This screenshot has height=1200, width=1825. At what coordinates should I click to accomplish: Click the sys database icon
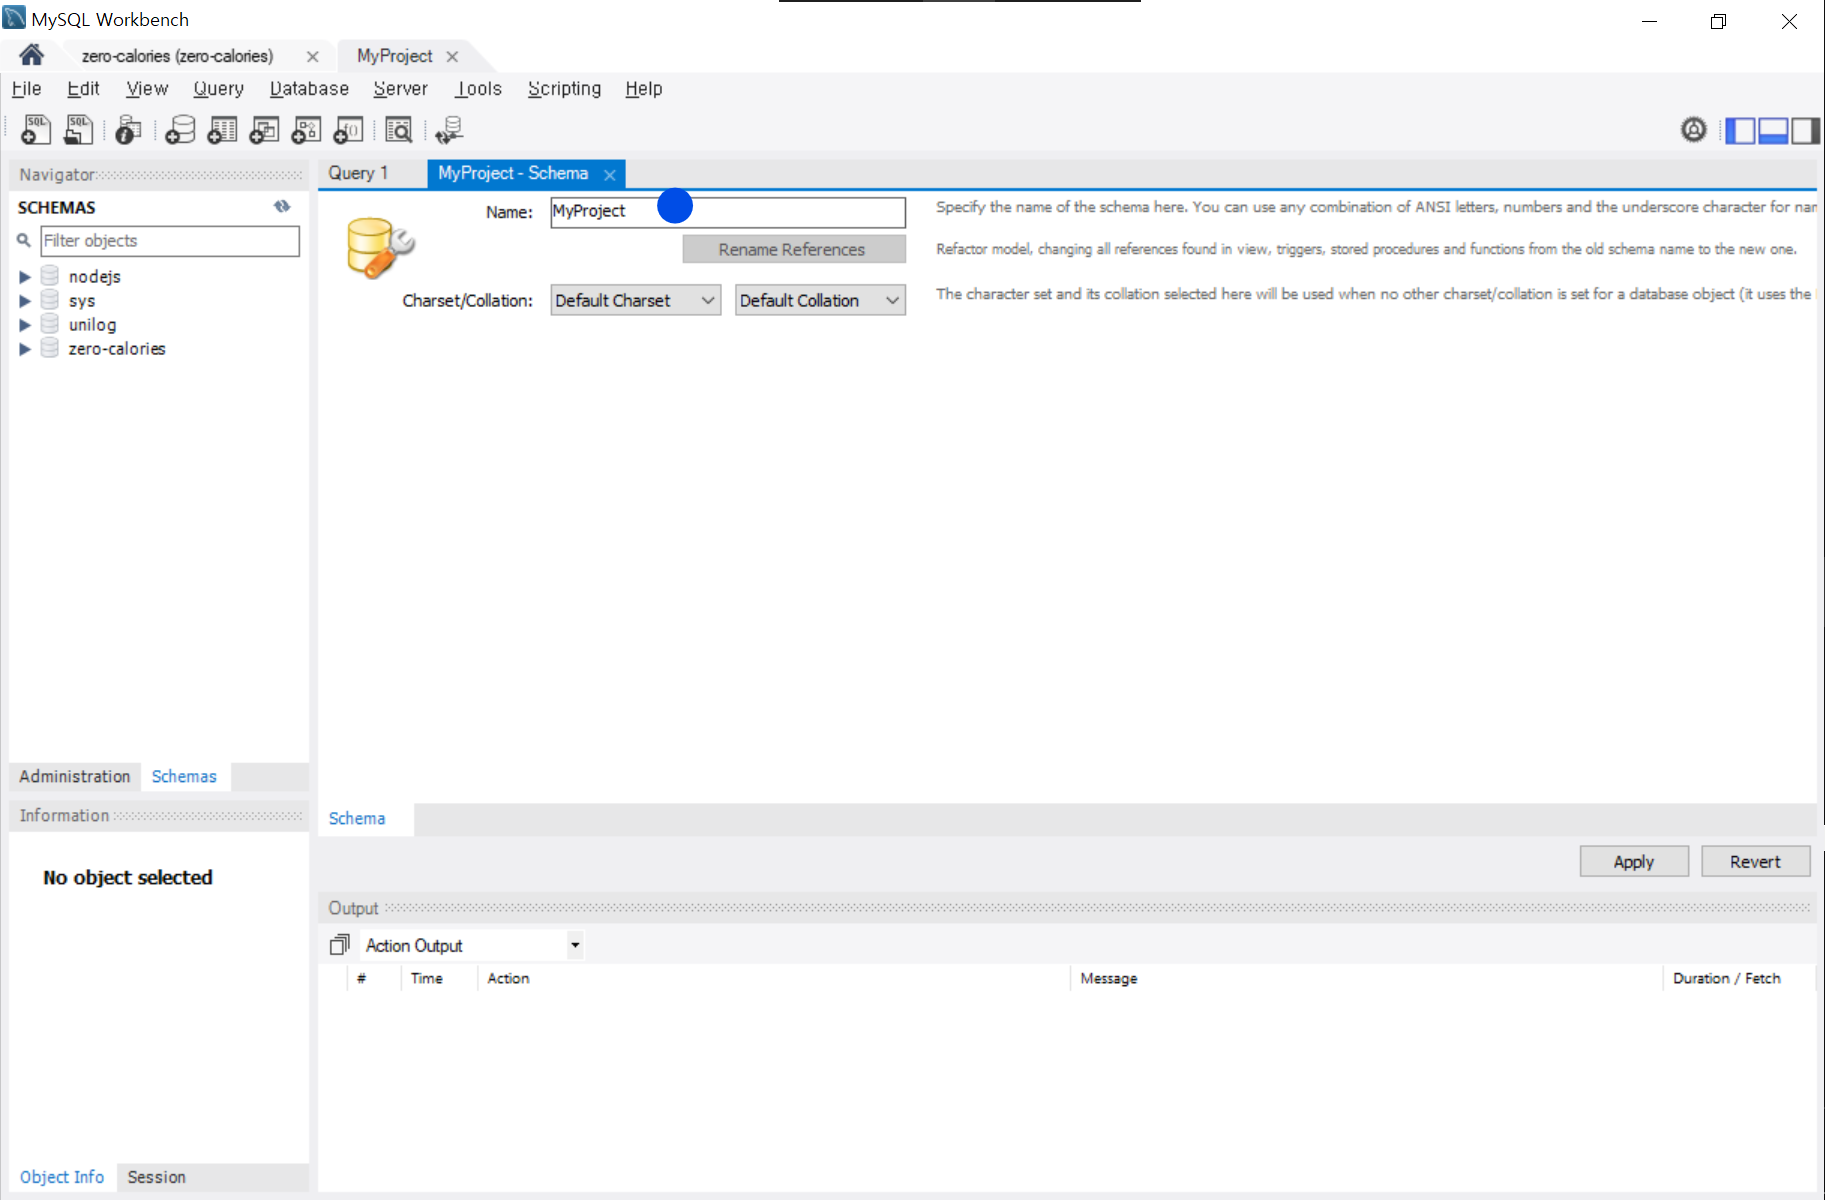pyautogui.click(x=50, y=300)
